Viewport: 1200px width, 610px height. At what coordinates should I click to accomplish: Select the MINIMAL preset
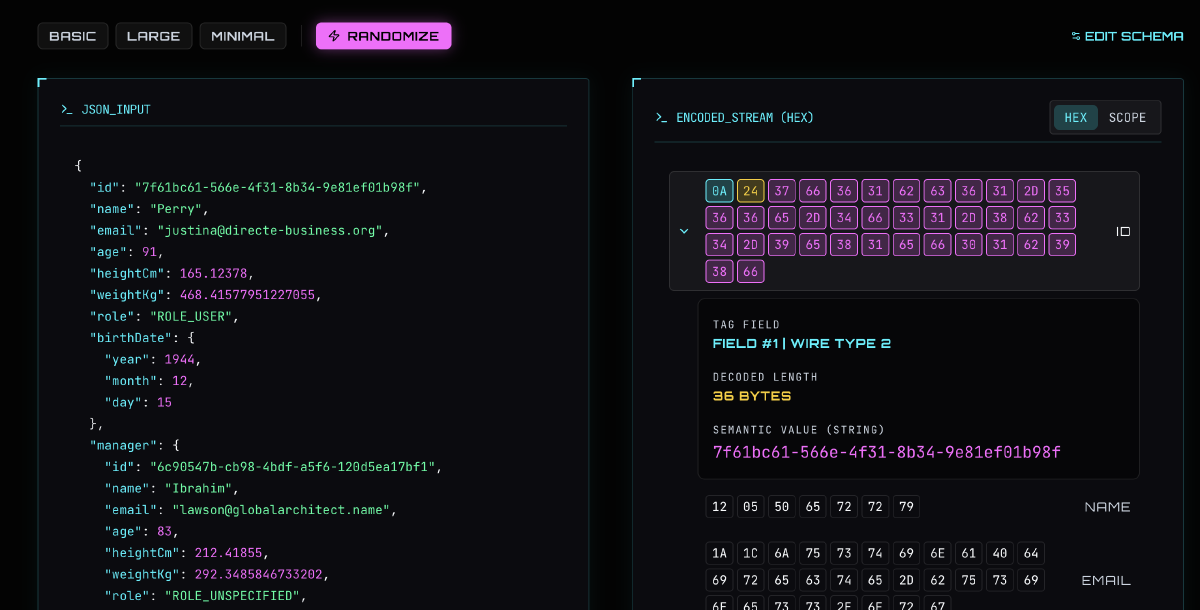point(243,36)
